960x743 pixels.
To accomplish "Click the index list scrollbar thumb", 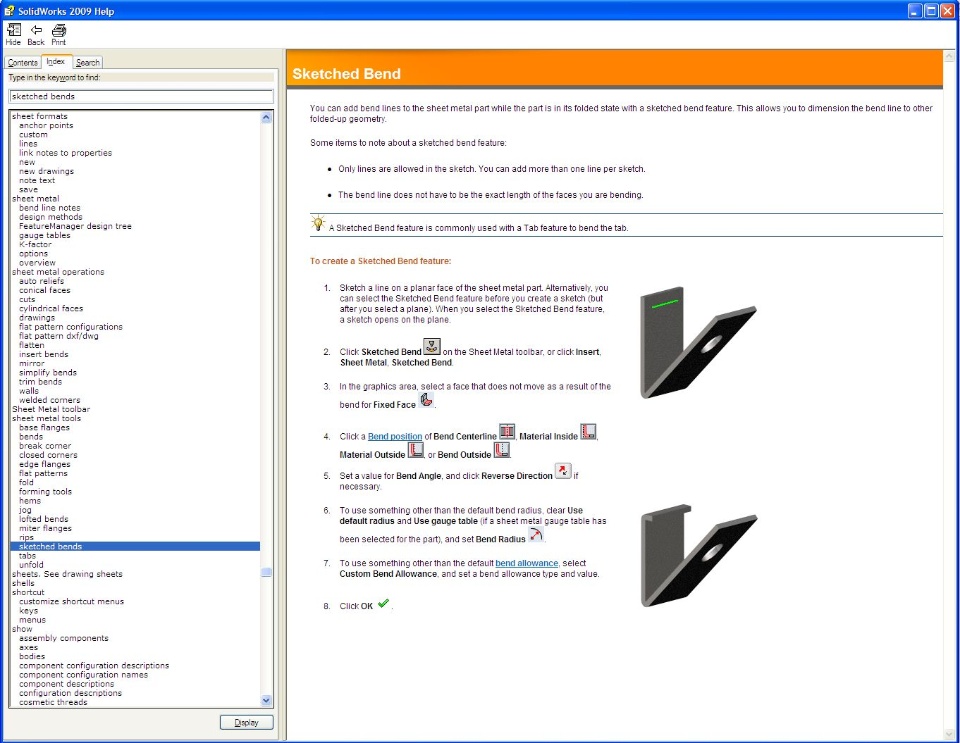I will (266, 573).
